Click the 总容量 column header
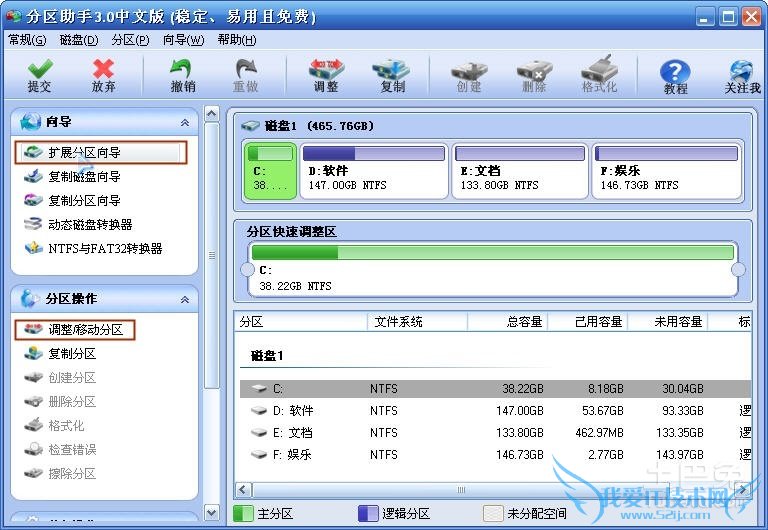Viewport: 768px width, 530px height. 507,322
